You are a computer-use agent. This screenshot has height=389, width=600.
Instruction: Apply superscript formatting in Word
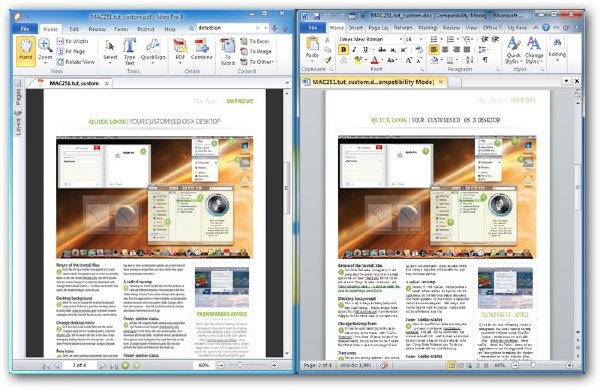(404, 50)
